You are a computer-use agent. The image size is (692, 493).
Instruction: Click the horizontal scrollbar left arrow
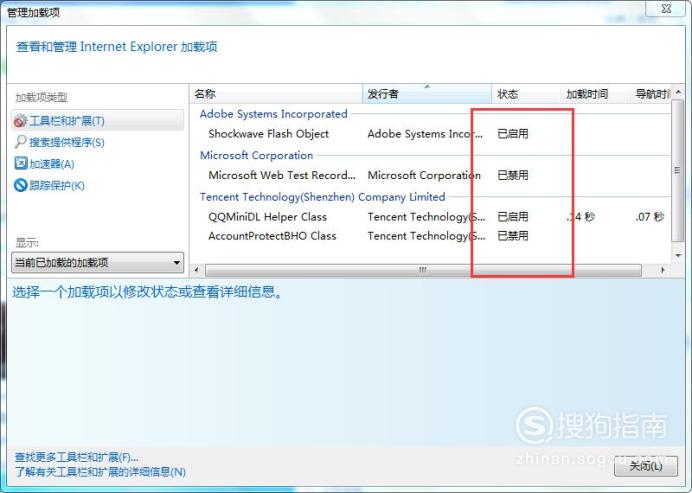coord(197,270)
